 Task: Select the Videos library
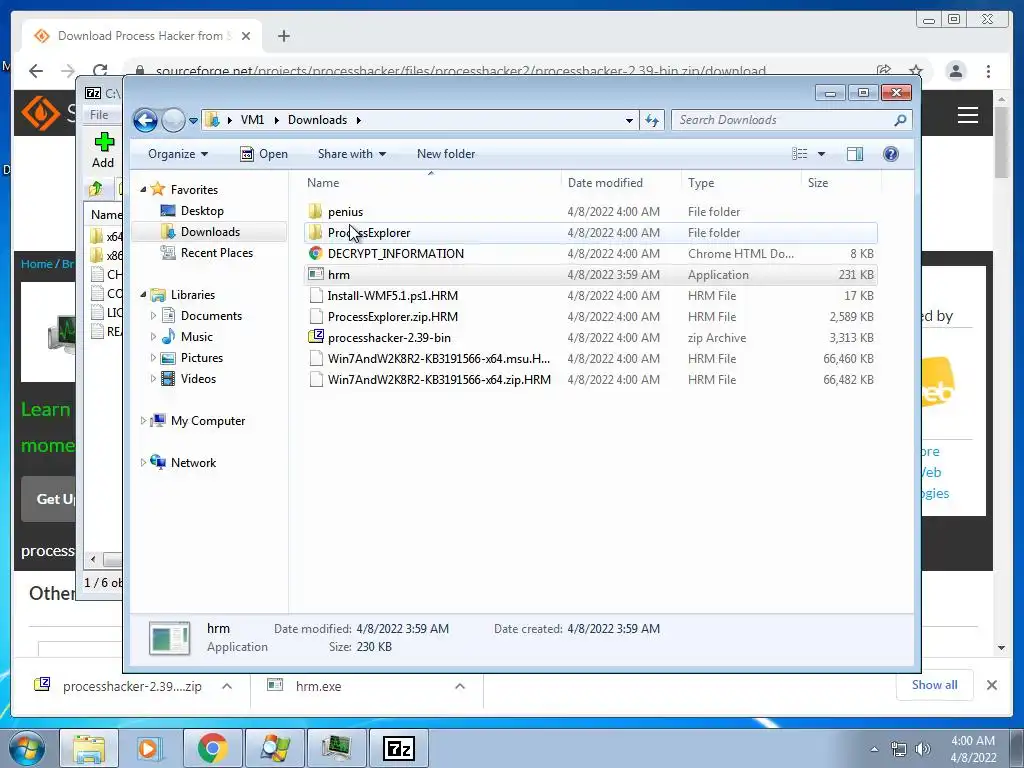pos(198,379)
